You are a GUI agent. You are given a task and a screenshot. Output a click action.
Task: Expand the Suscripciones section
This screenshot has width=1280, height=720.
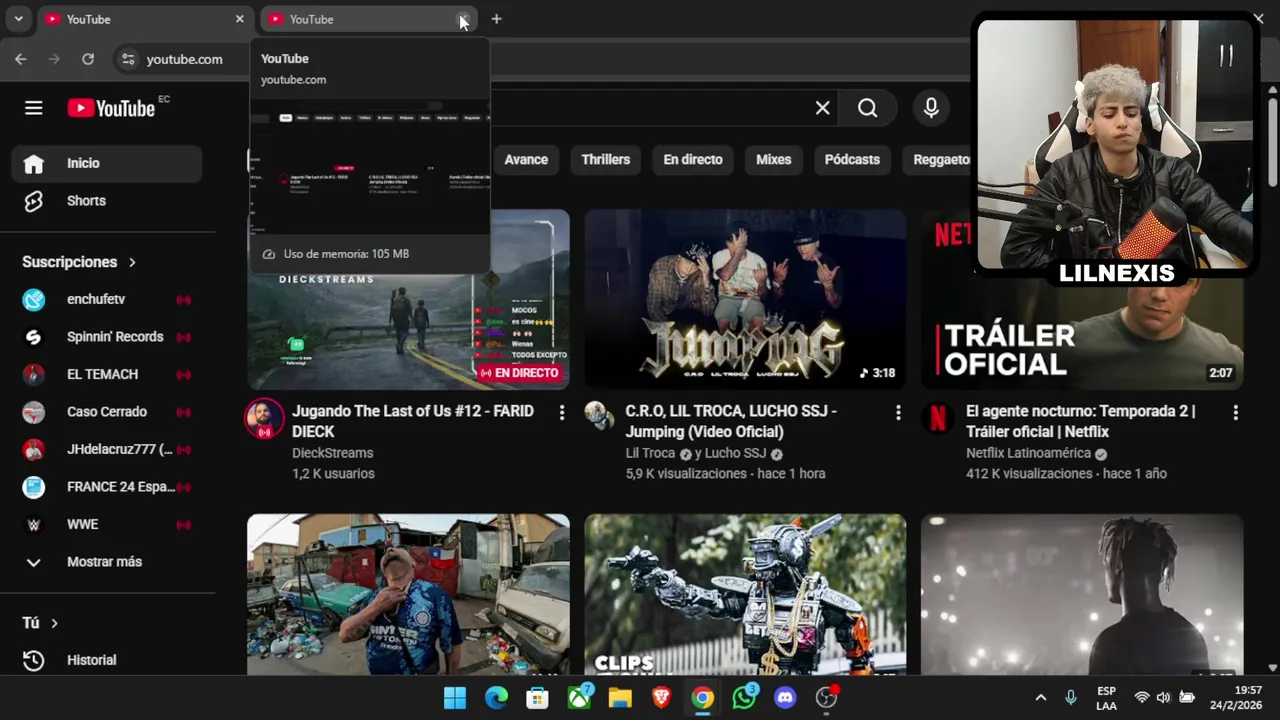point(79,262)
